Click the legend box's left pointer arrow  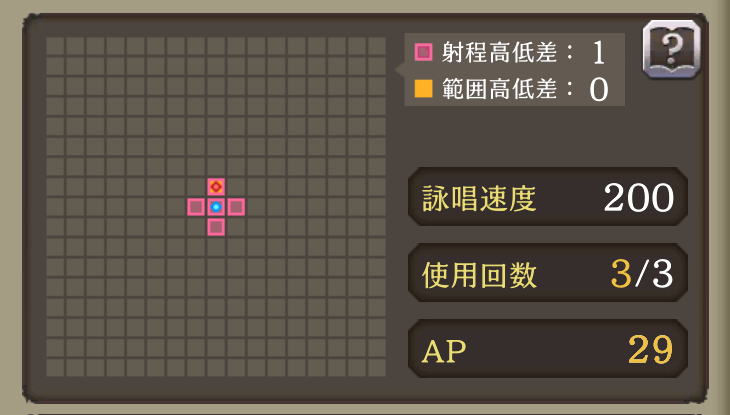[400, 69]
